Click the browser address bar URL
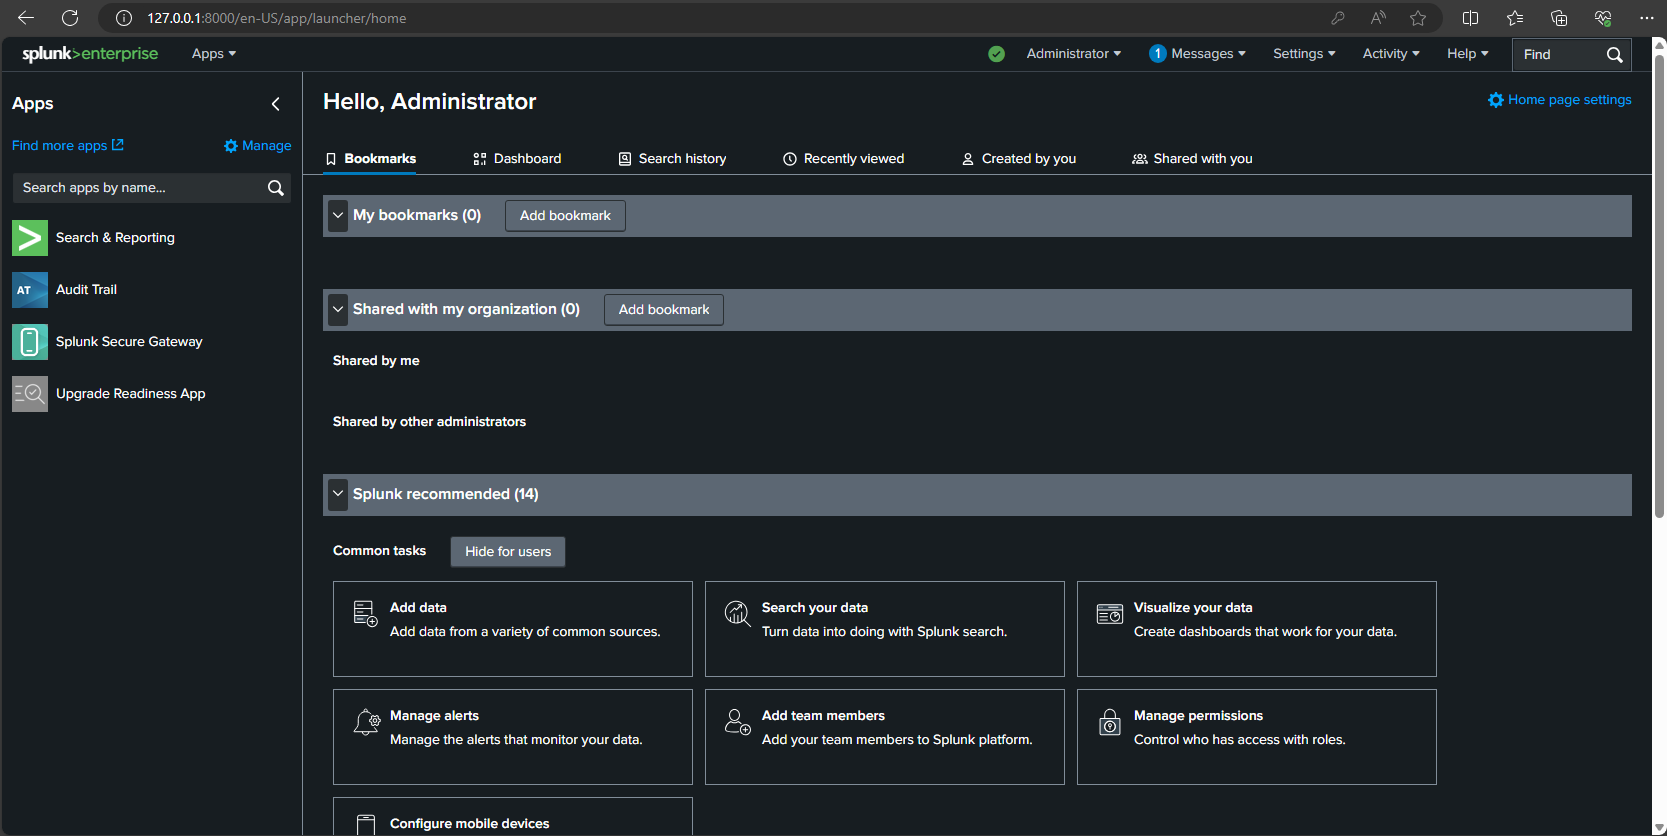The image size is (1667, 836). pyautogui.click(x=277, y=18)
